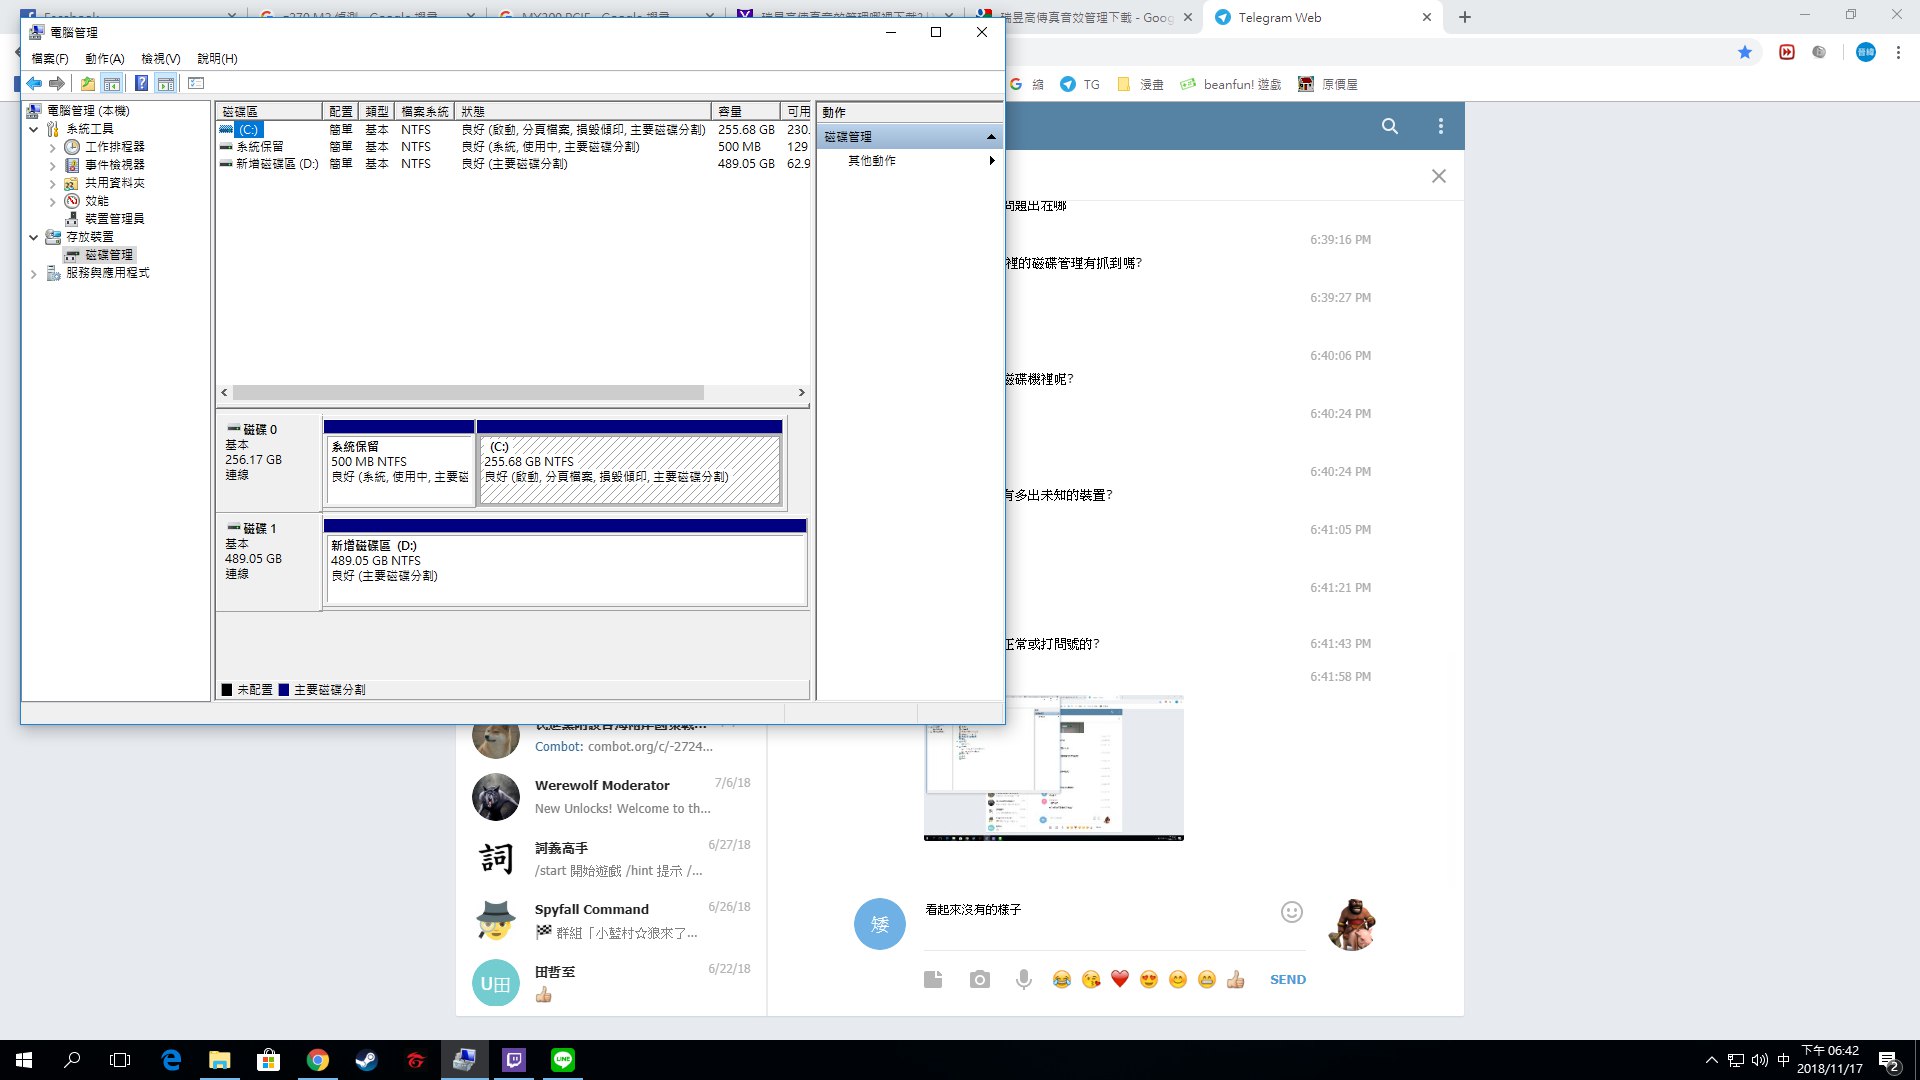This screenshot has width=1920, height=1080.
Task: Select the (C:) partition block on 磁碟 0
Action: pos(629,462)
